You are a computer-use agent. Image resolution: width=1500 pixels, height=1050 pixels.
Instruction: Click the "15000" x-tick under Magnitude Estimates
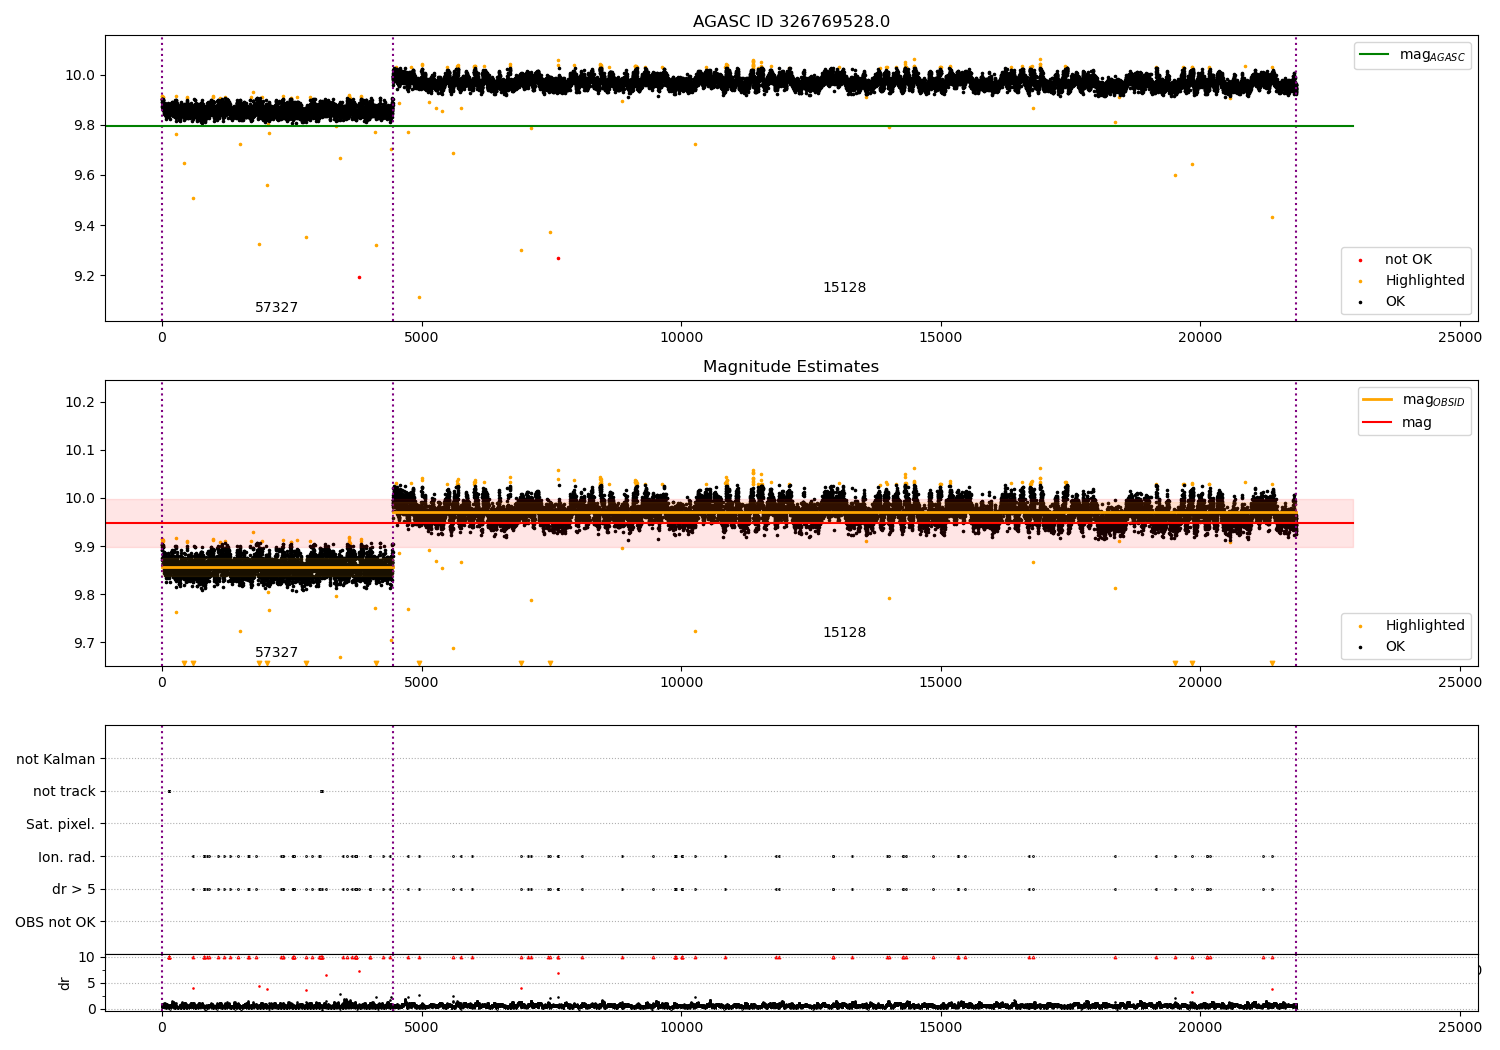point(941,683)
